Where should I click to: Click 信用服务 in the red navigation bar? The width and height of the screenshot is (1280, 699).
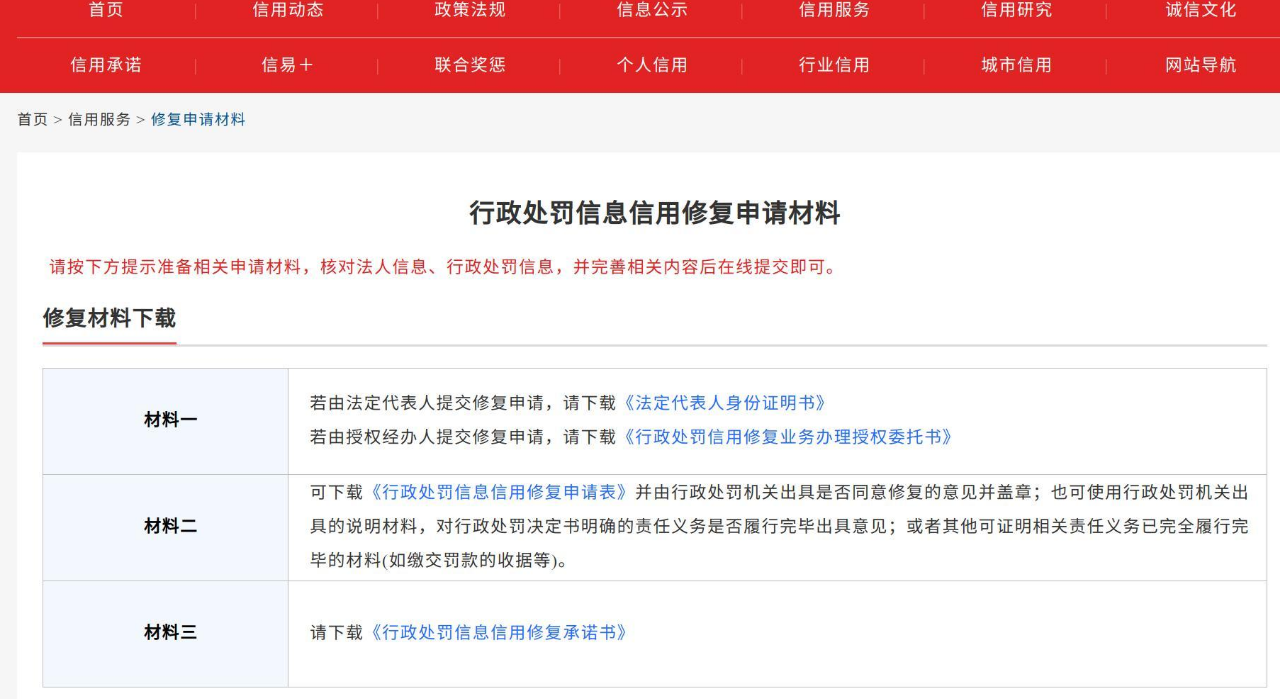point(834,10)
